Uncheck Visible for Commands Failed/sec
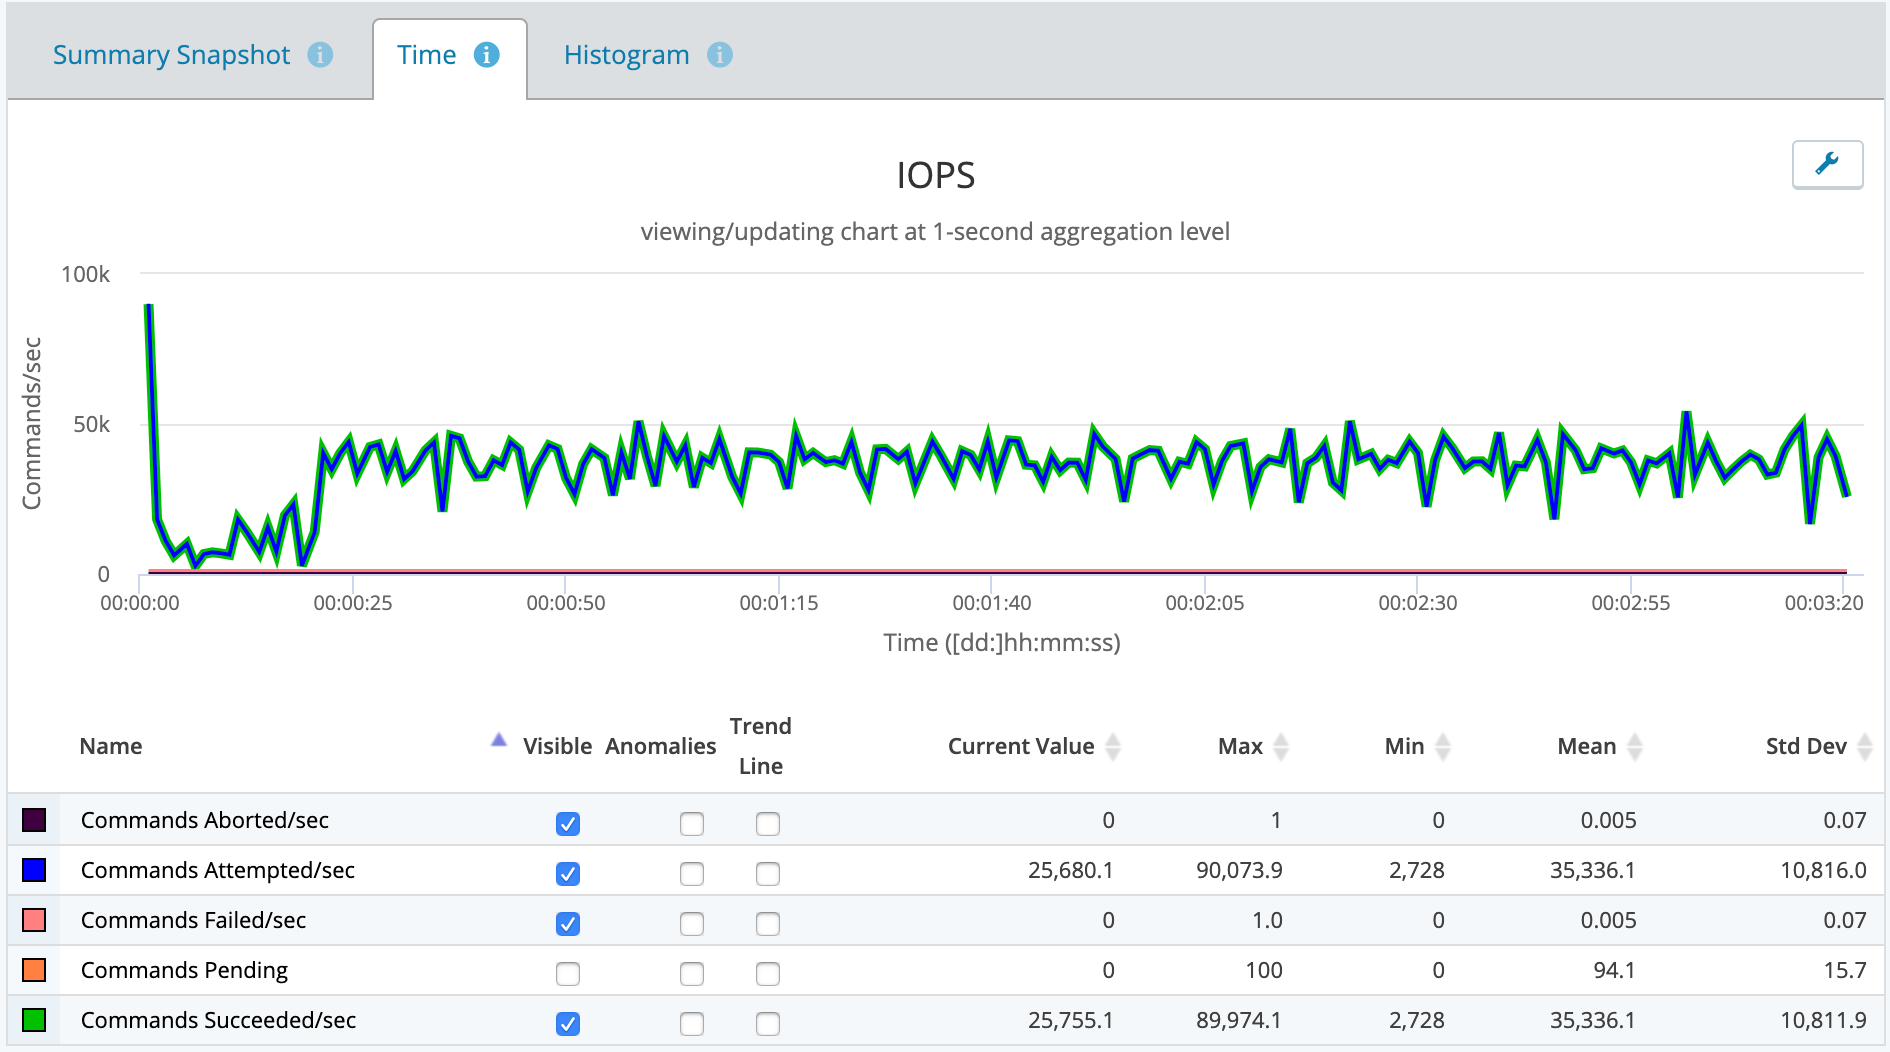The width and height of the screenshot is (1890, 1052). point(568,923)
